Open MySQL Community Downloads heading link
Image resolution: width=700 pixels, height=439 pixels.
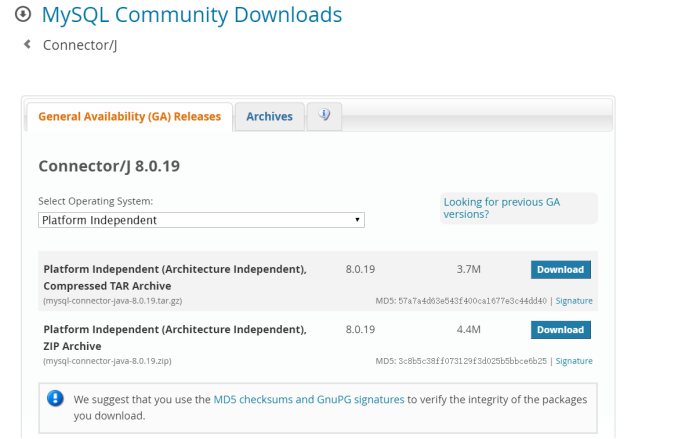point(192,15)
